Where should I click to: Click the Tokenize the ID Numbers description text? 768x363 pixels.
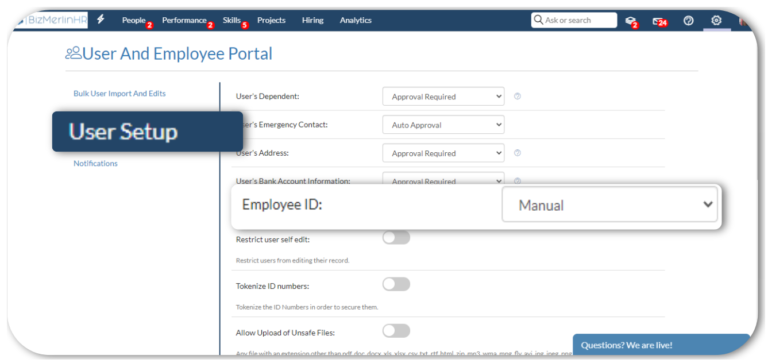coord(307,307)
